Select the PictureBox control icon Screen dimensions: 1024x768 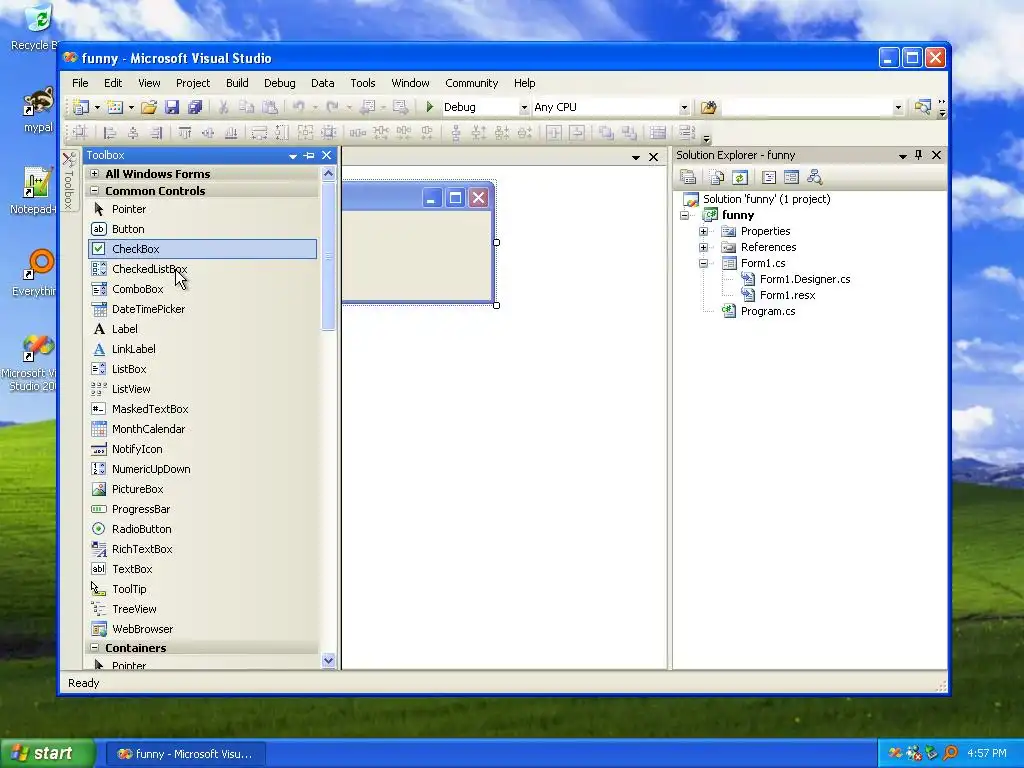coord(99,489)
